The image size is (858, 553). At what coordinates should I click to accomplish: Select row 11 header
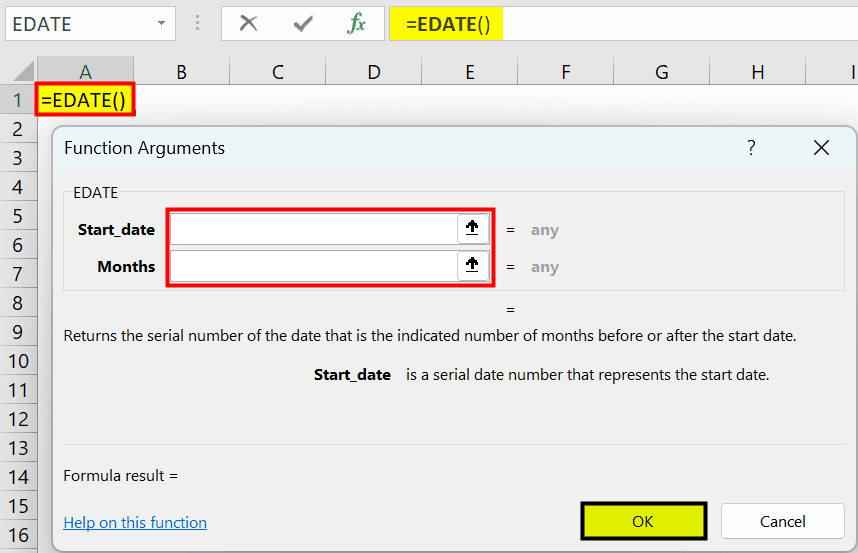click(18, 390)
